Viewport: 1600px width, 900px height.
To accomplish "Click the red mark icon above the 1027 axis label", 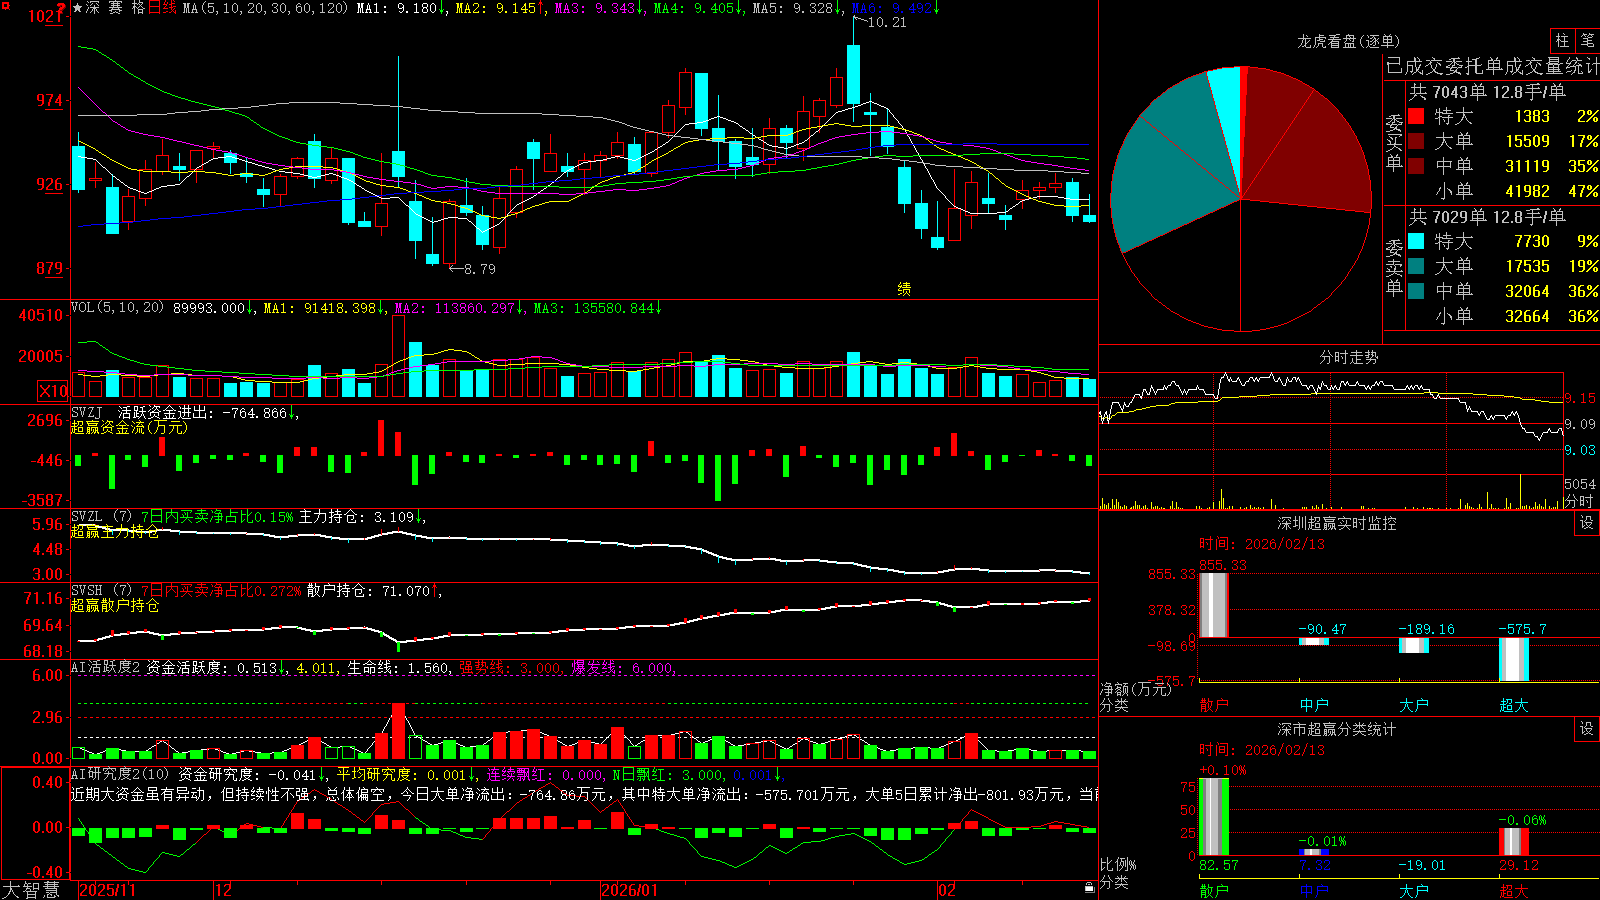I will 62,8.
